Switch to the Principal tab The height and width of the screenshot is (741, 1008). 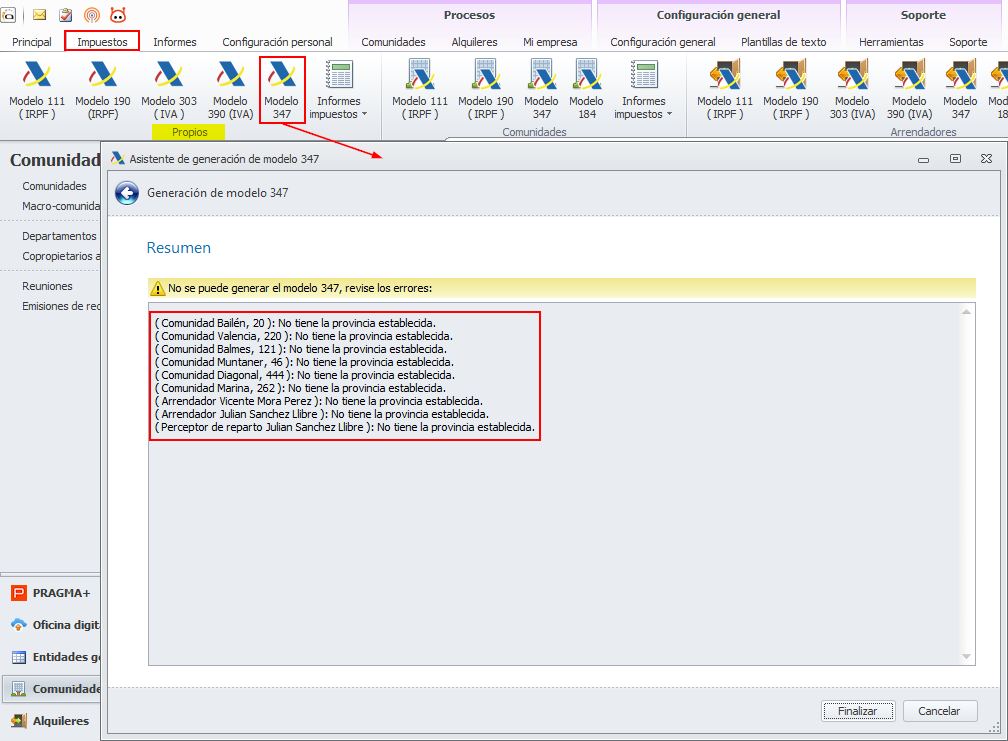[x=32, y=42]
